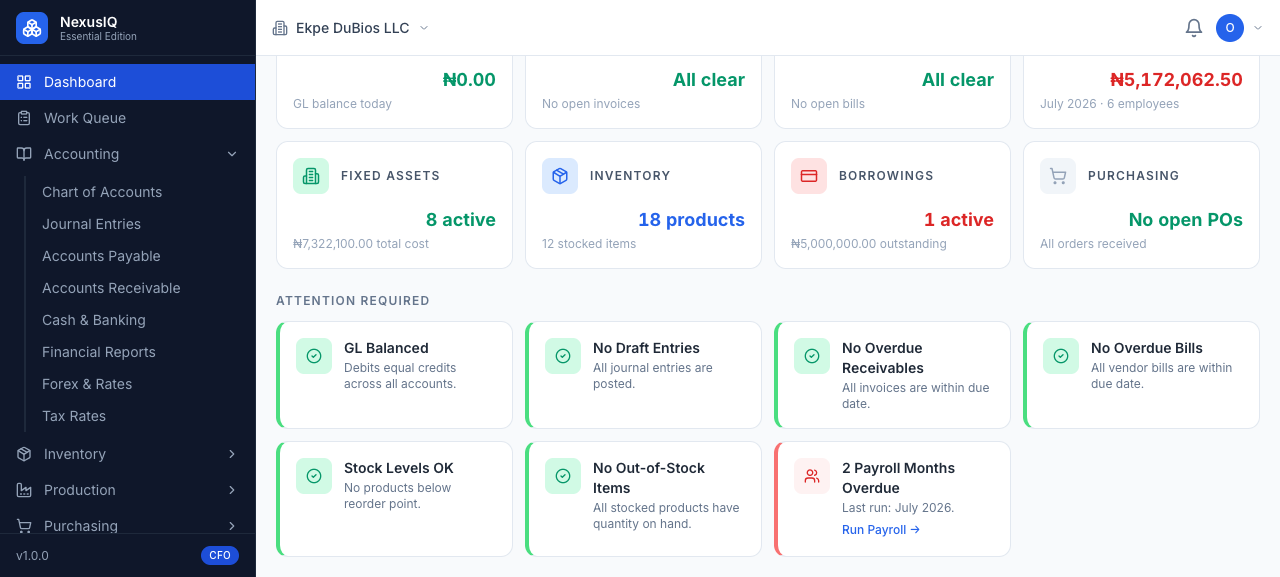The width and height of the screenshot is (1280, 577).
Task: Click the Run Payroll link
Action: (881, 530)
